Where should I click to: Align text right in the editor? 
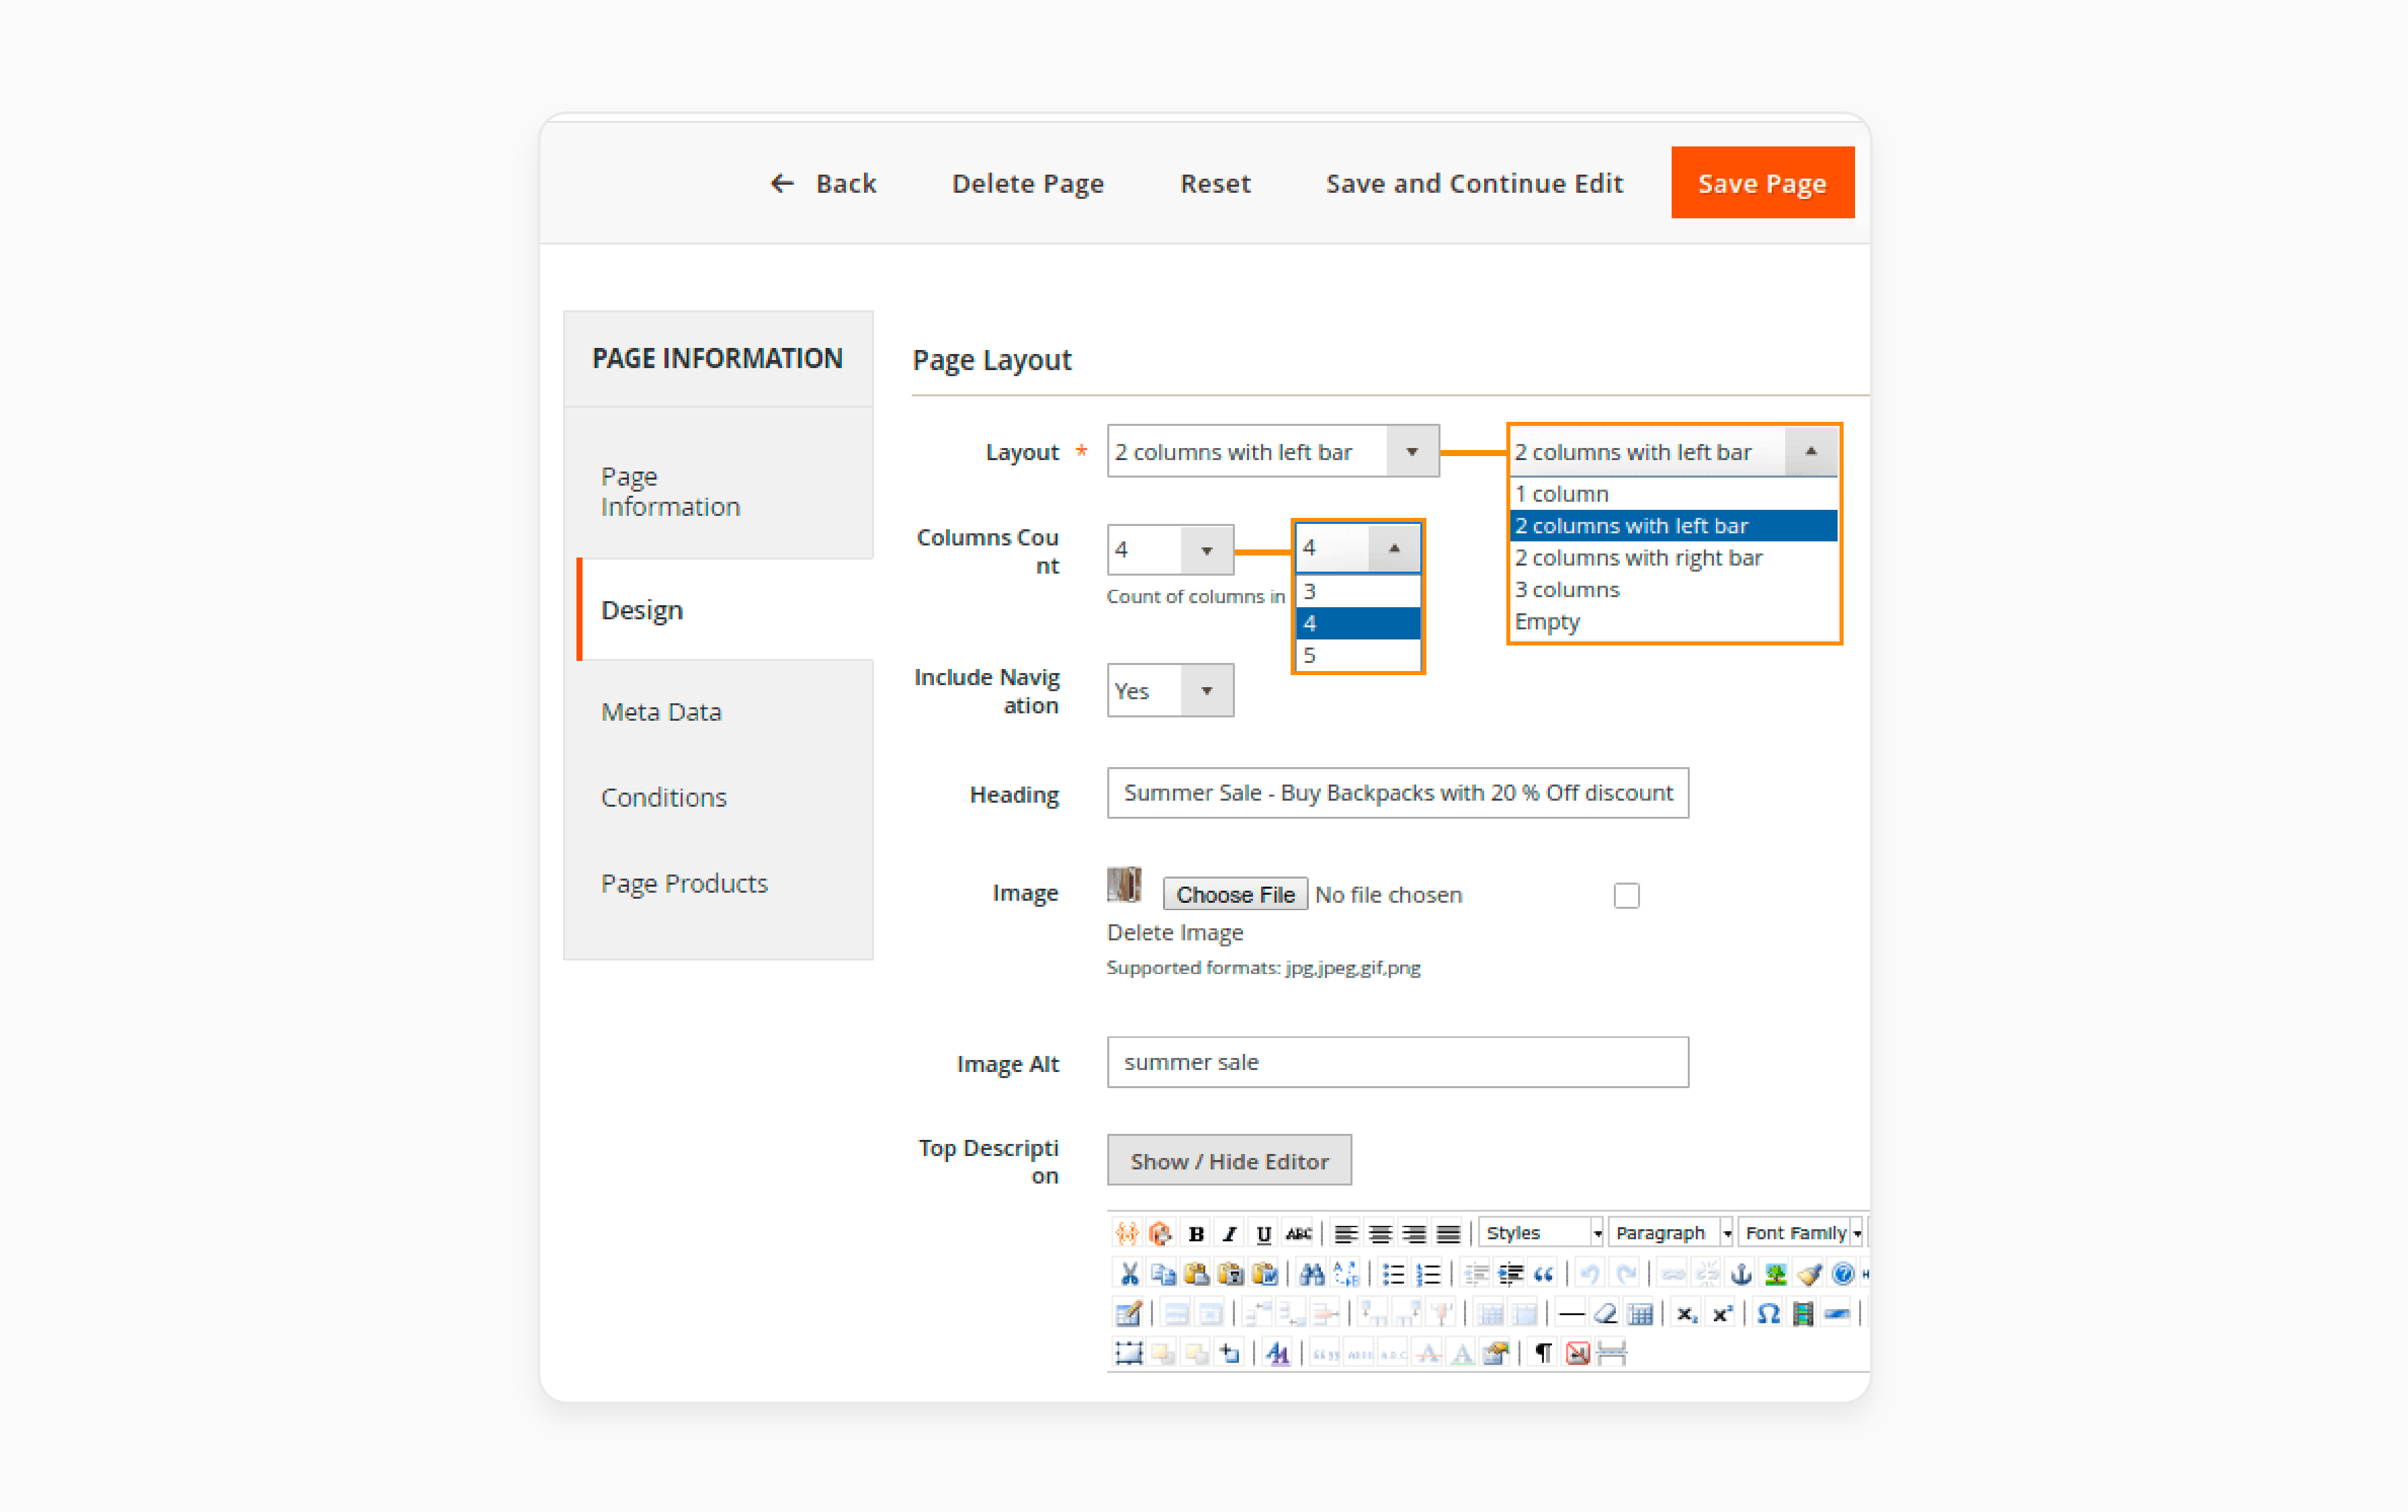pyautogui.click(x=1414, y=1233)
